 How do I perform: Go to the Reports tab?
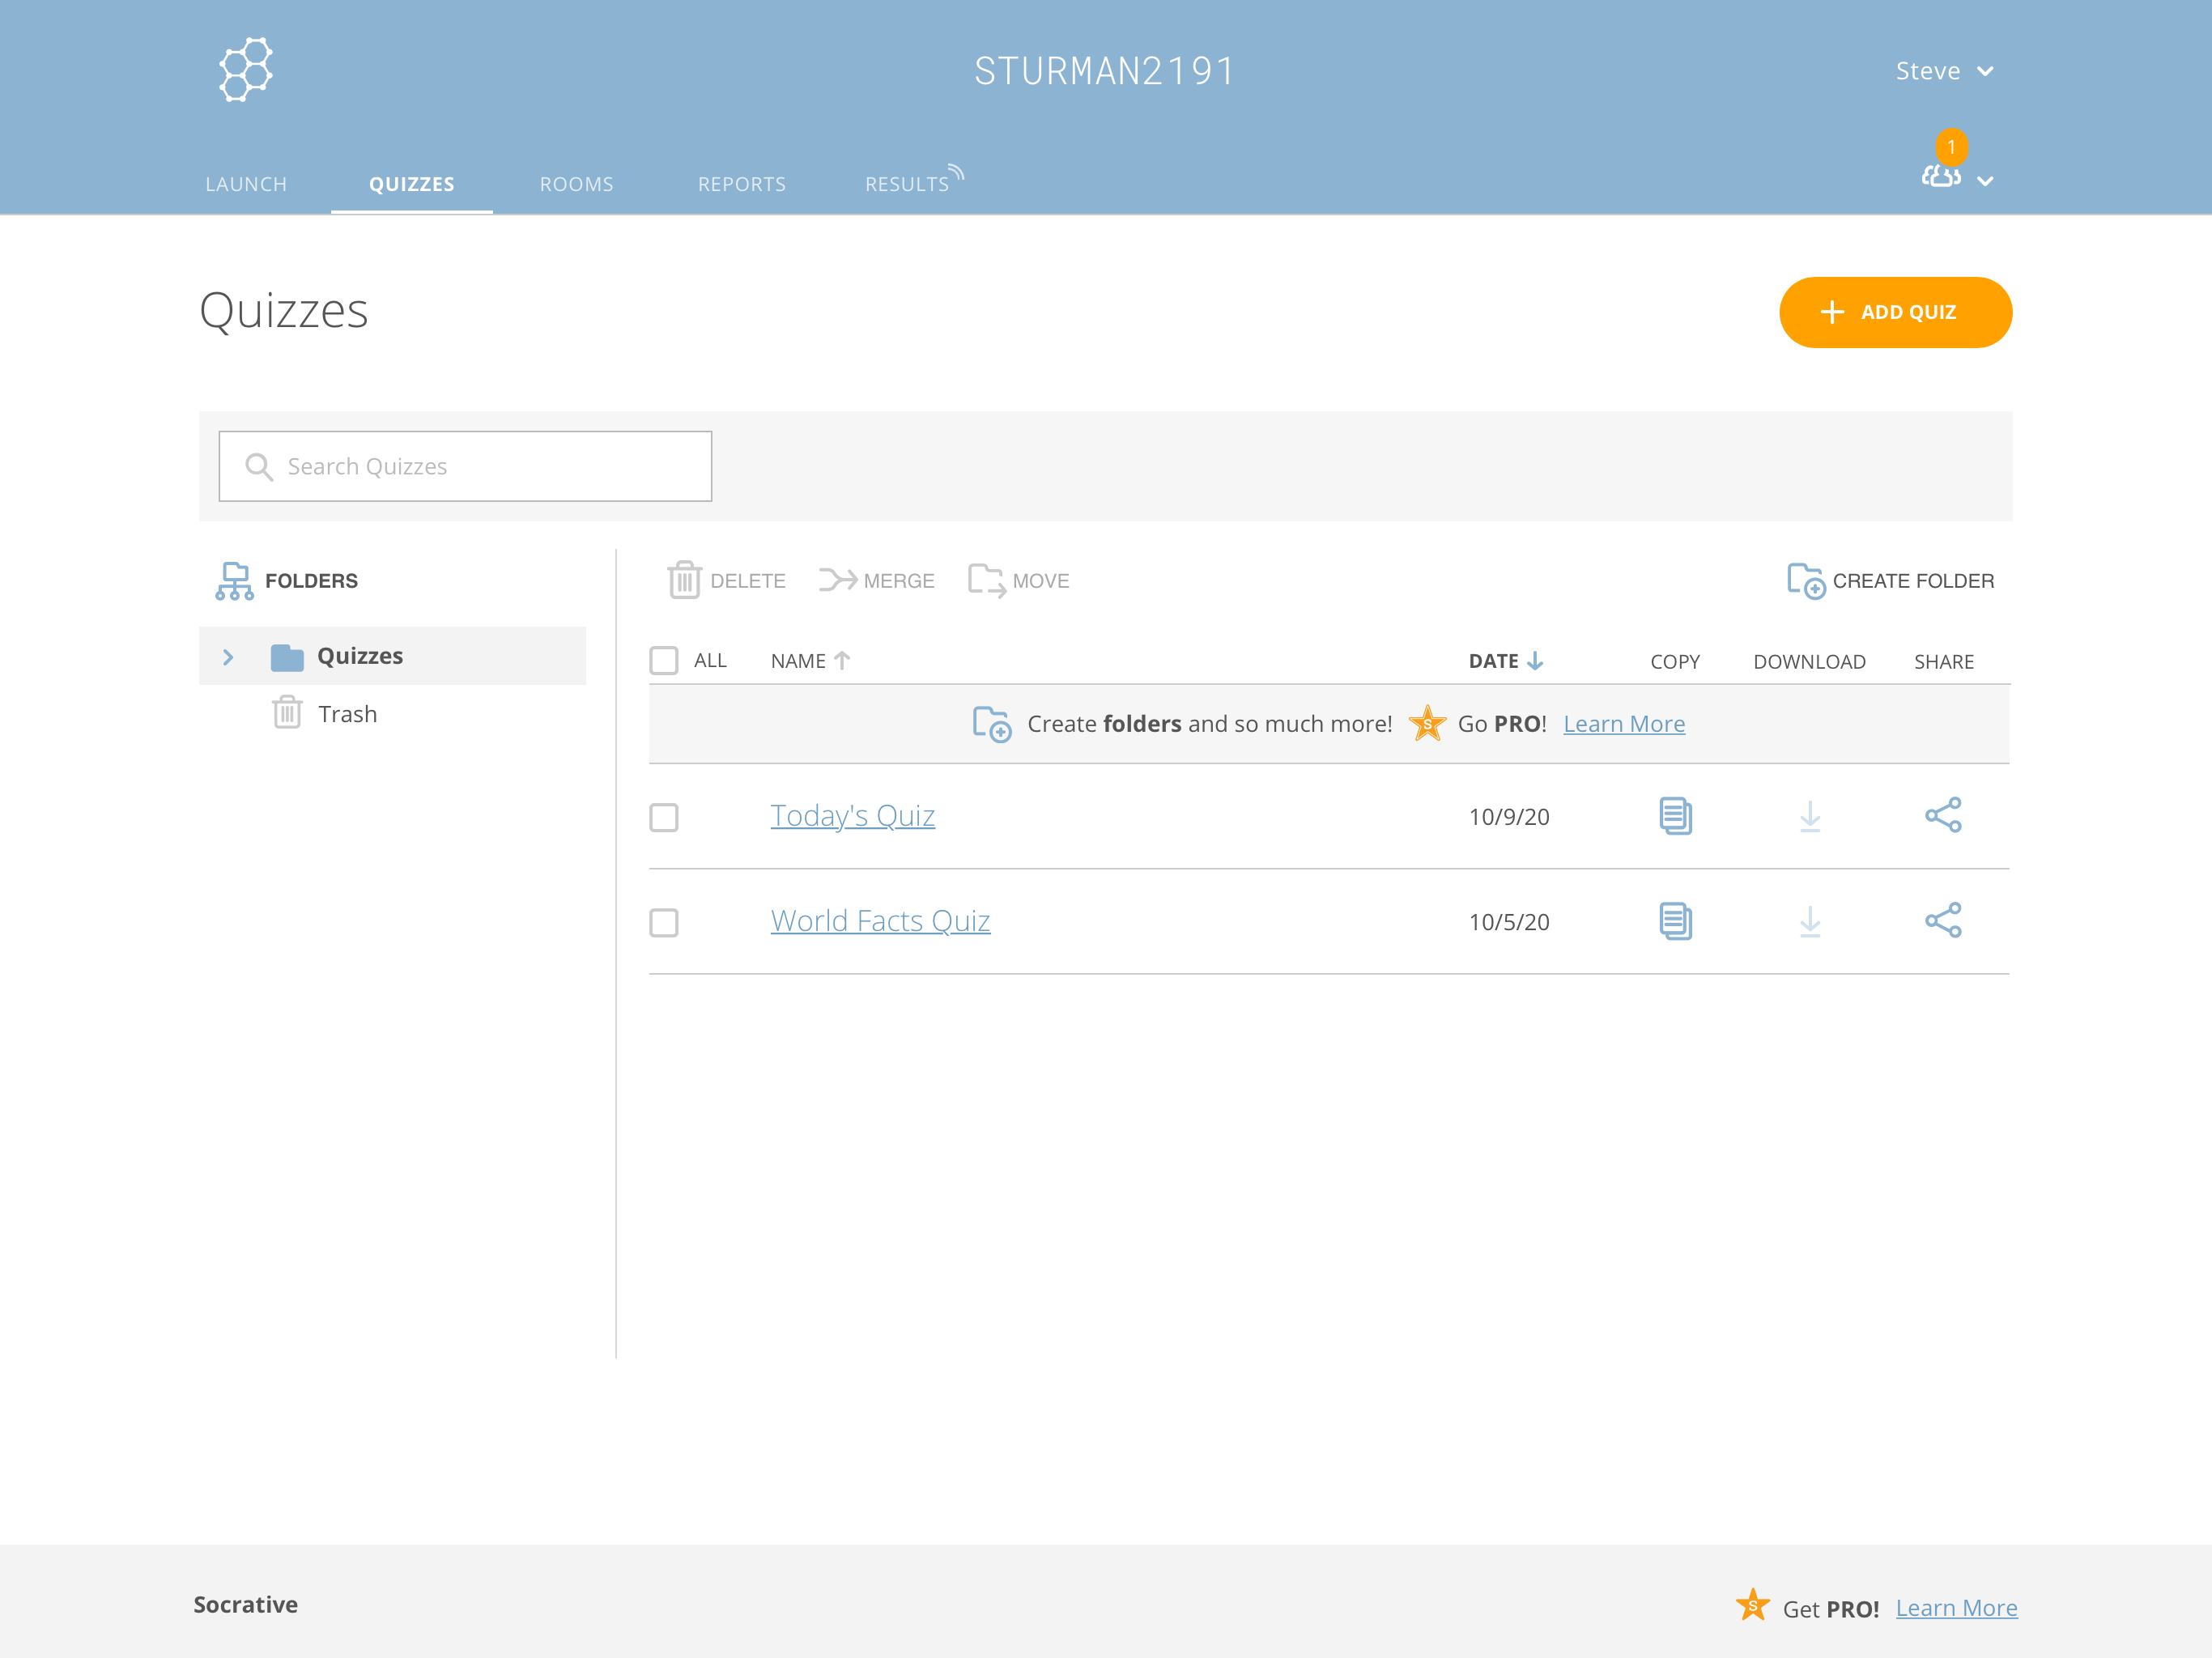[741, 184]
